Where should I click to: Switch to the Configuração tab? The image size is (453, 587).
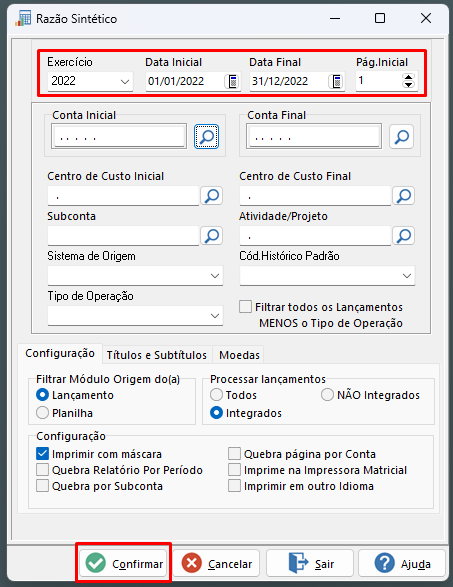click(60, 354)
